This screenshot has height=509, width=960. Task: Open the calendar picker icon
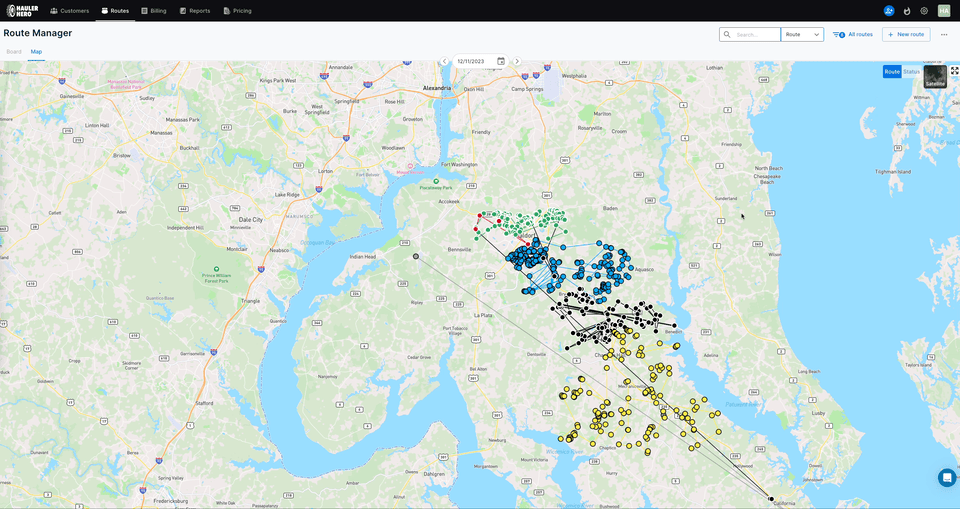click(501, 61)
